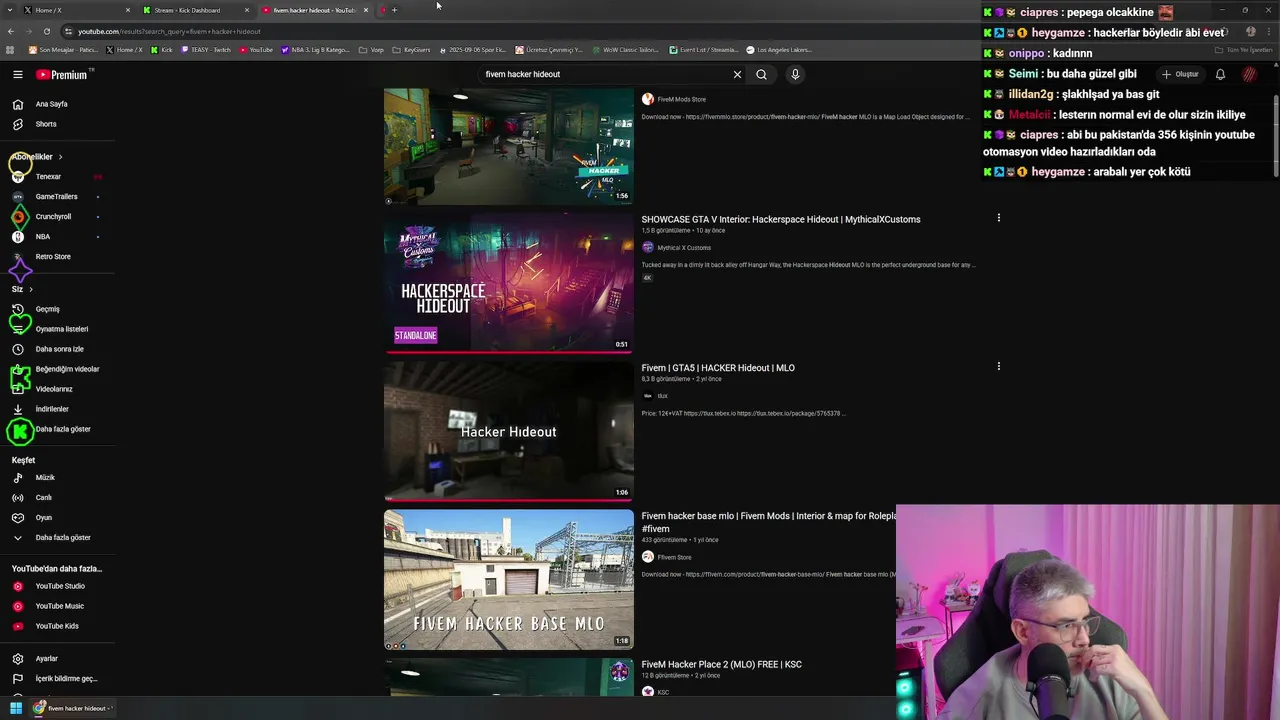1280x720 pixels.
Task: Close the fivem hacker hideout tab
Action: pyautogui.click(x=366, y=10)
